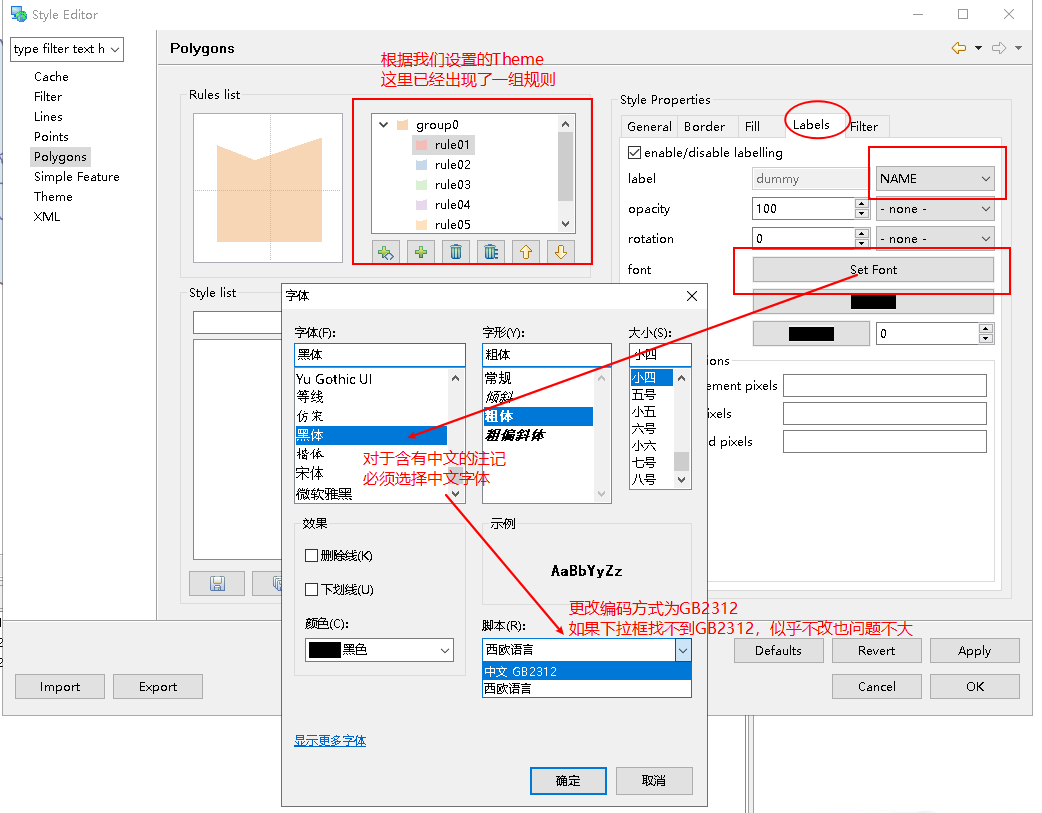Click the yellow back navigation arrow
The image size is (1042, 813).
pos(959,48)
